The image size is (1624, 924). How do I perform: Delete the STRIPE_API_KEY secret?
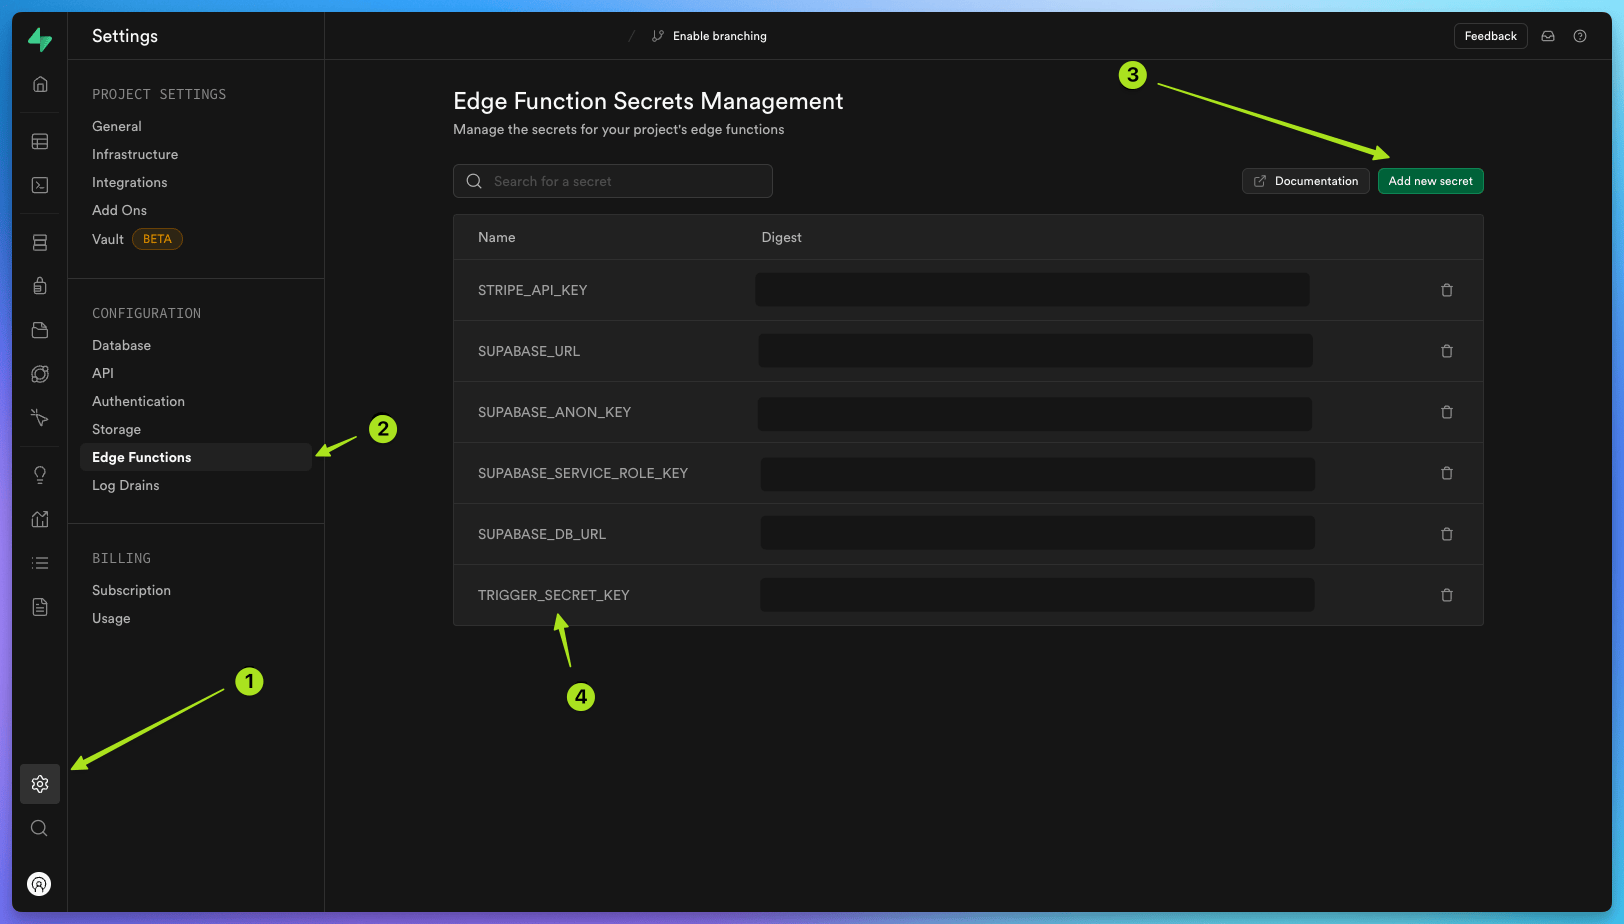1446,290
